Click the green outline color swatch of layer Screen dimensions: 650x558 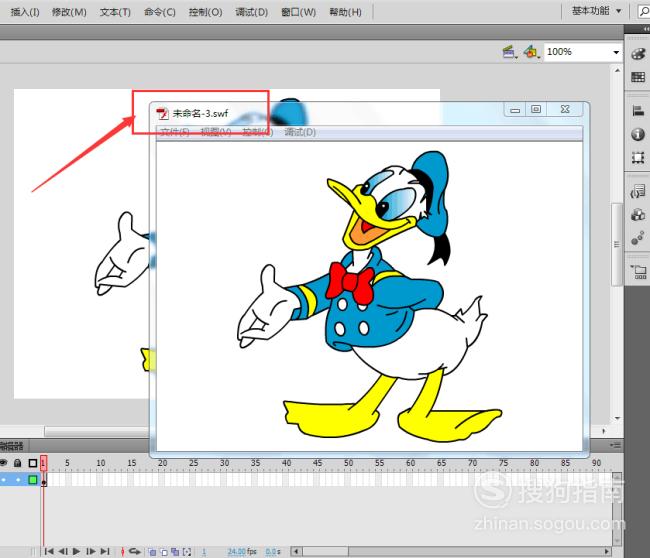tap(33, 480)
